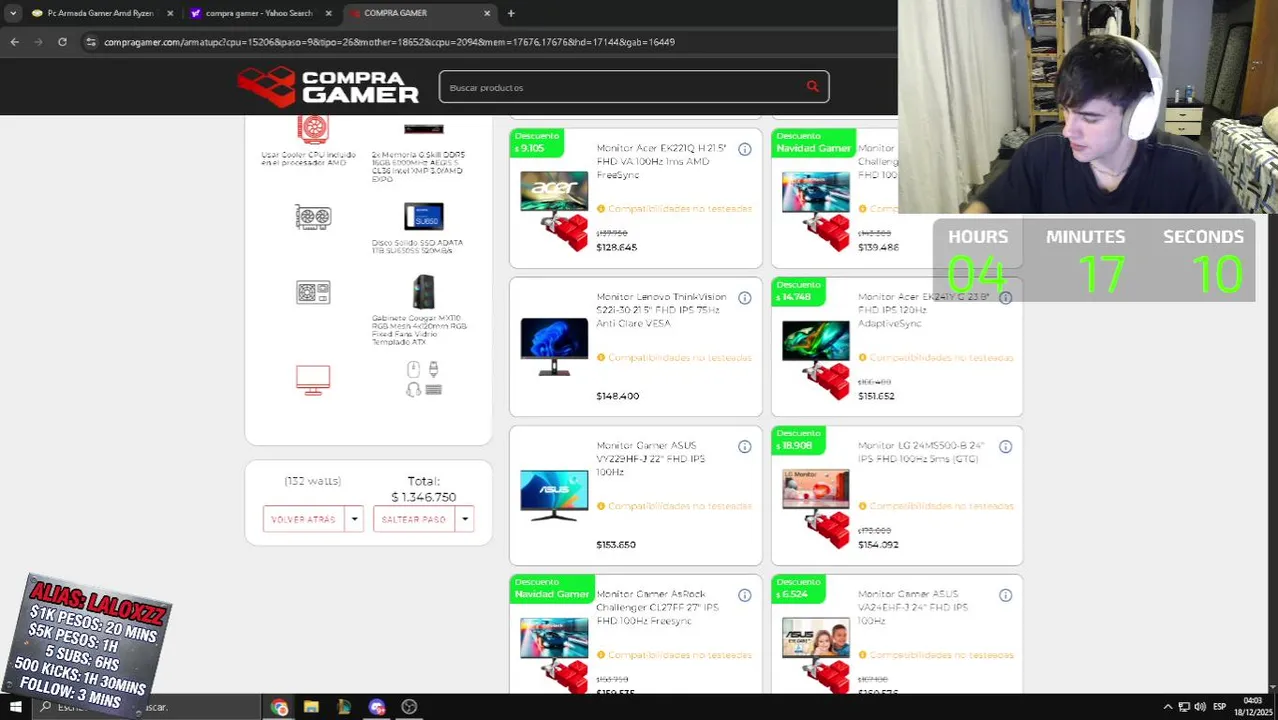Viewport: 1278px width, 720px height.
Task: Select the graphics card step icon
Action: pos(313,217)
